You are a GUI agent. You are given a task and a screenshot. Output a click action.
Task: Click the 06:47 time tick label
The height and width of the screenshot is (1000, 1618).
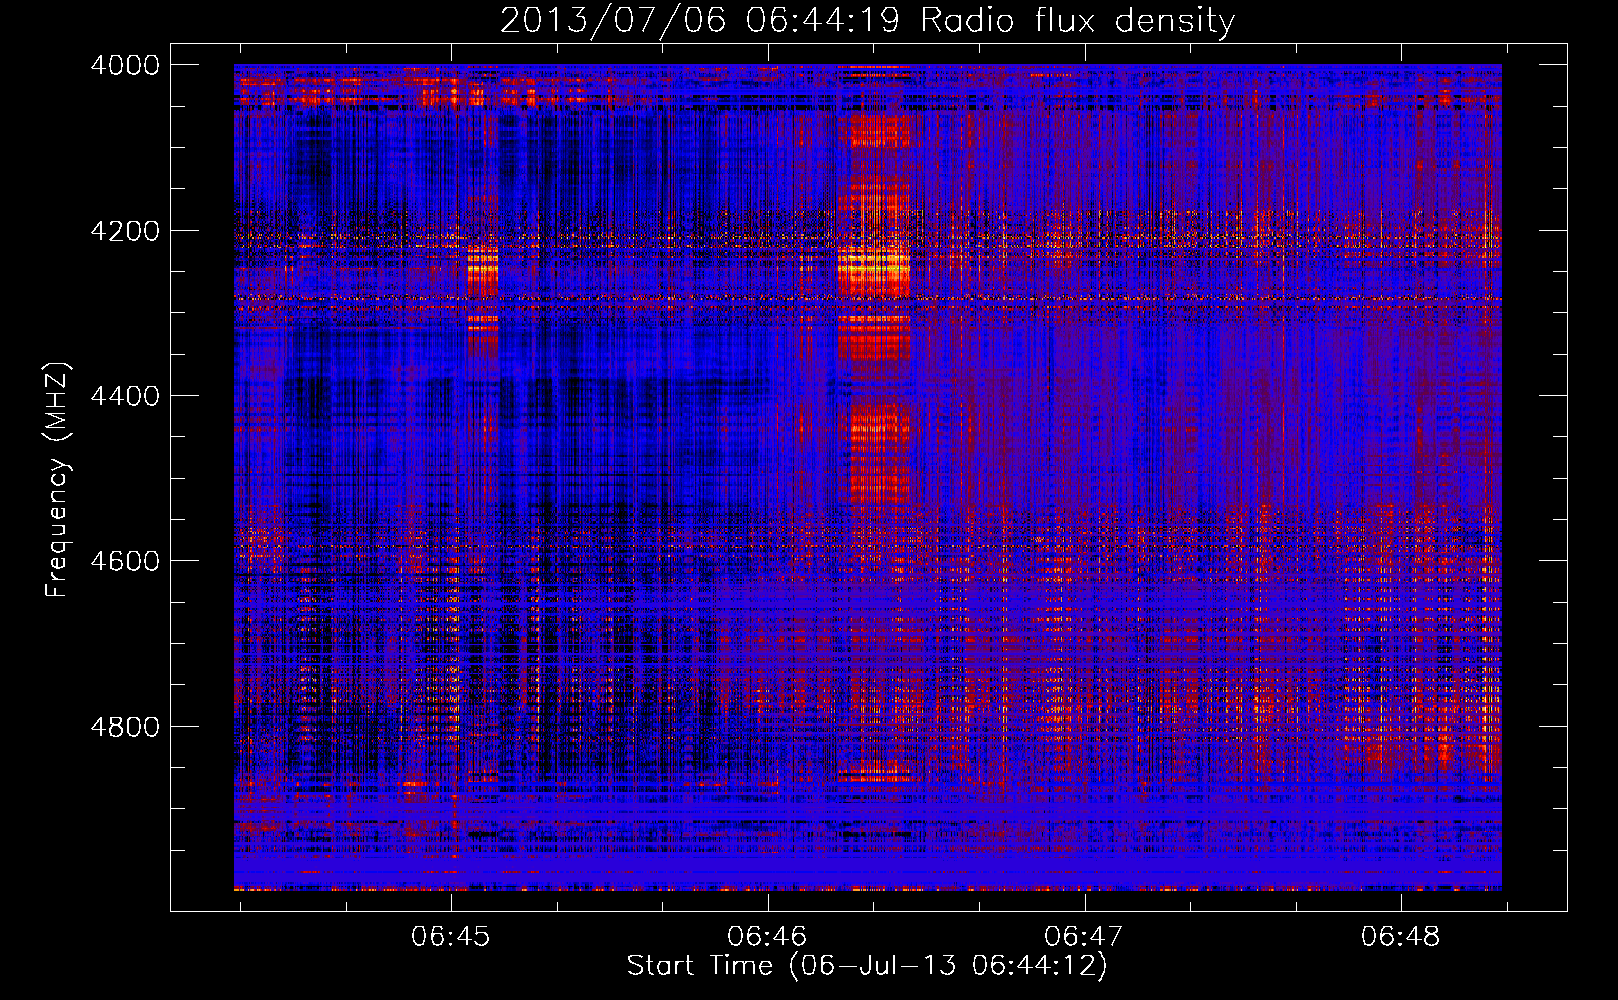pos(1084,937)
